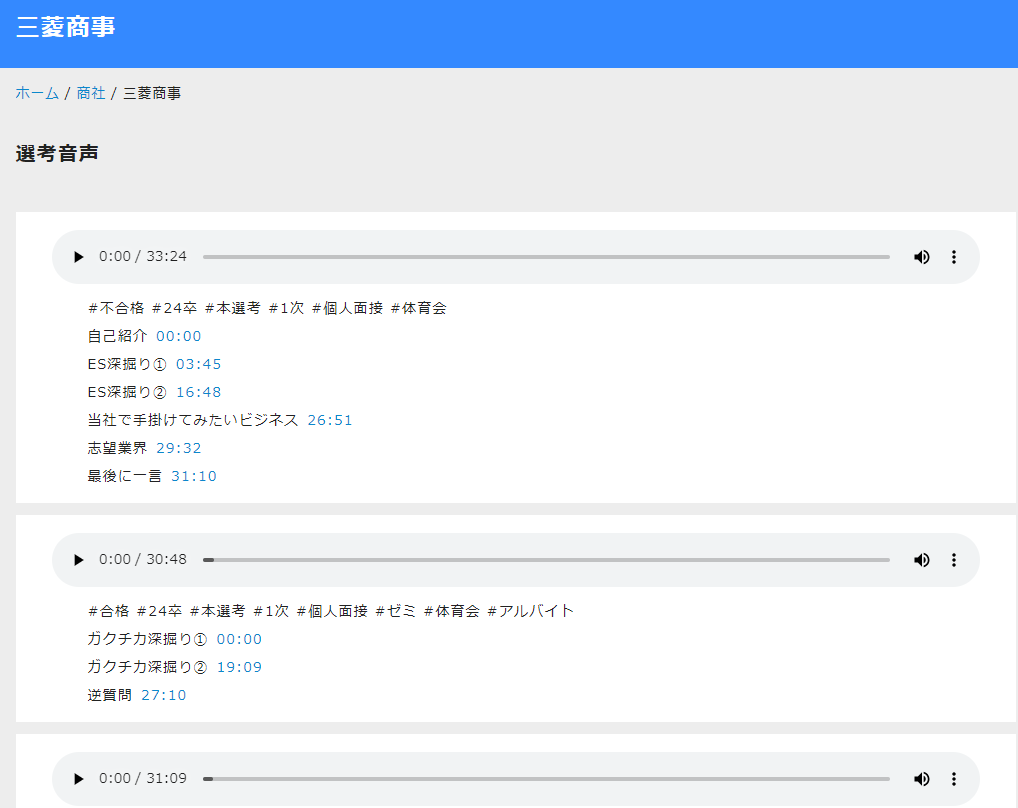Click the 三菱商事 breadcrumb current page text
This screenshot has width=1018, height=808.
[152, 93]
